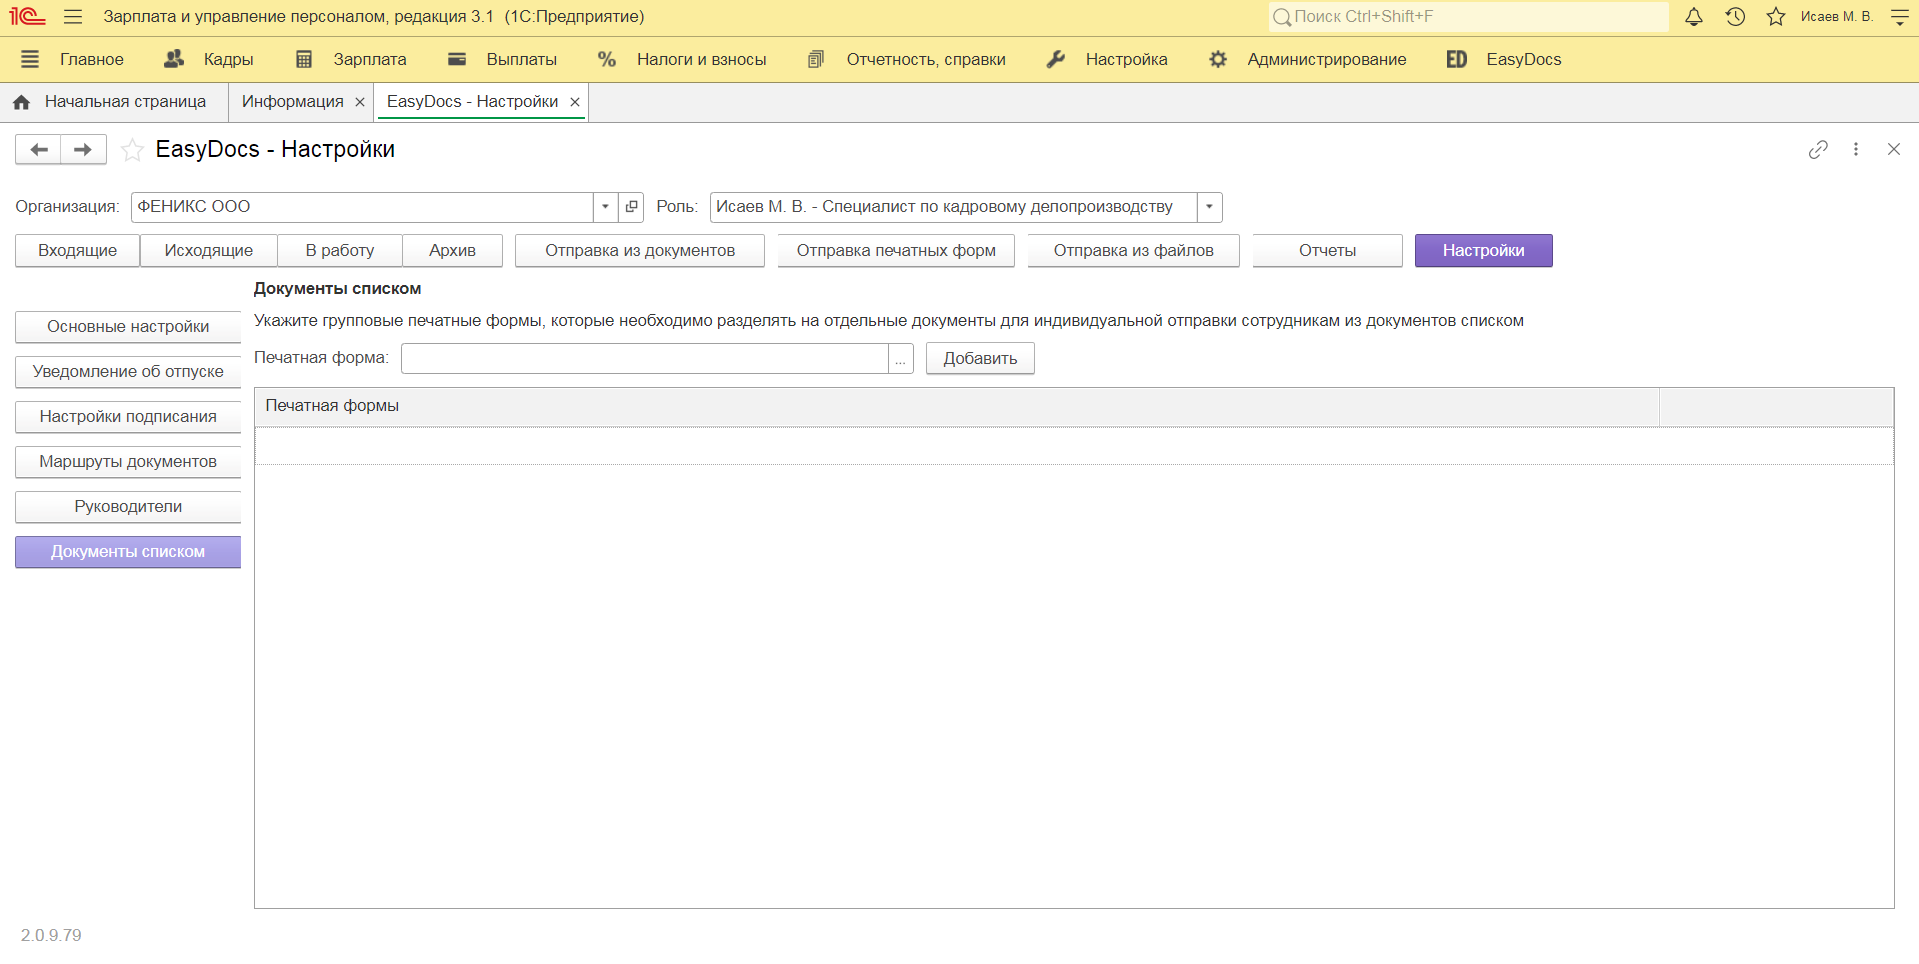Image resolution: width=1919 pixels, height=964 pixels.
Task: Toggle the hamburger menu next to the 1C logo
Action: click(72, 17)
